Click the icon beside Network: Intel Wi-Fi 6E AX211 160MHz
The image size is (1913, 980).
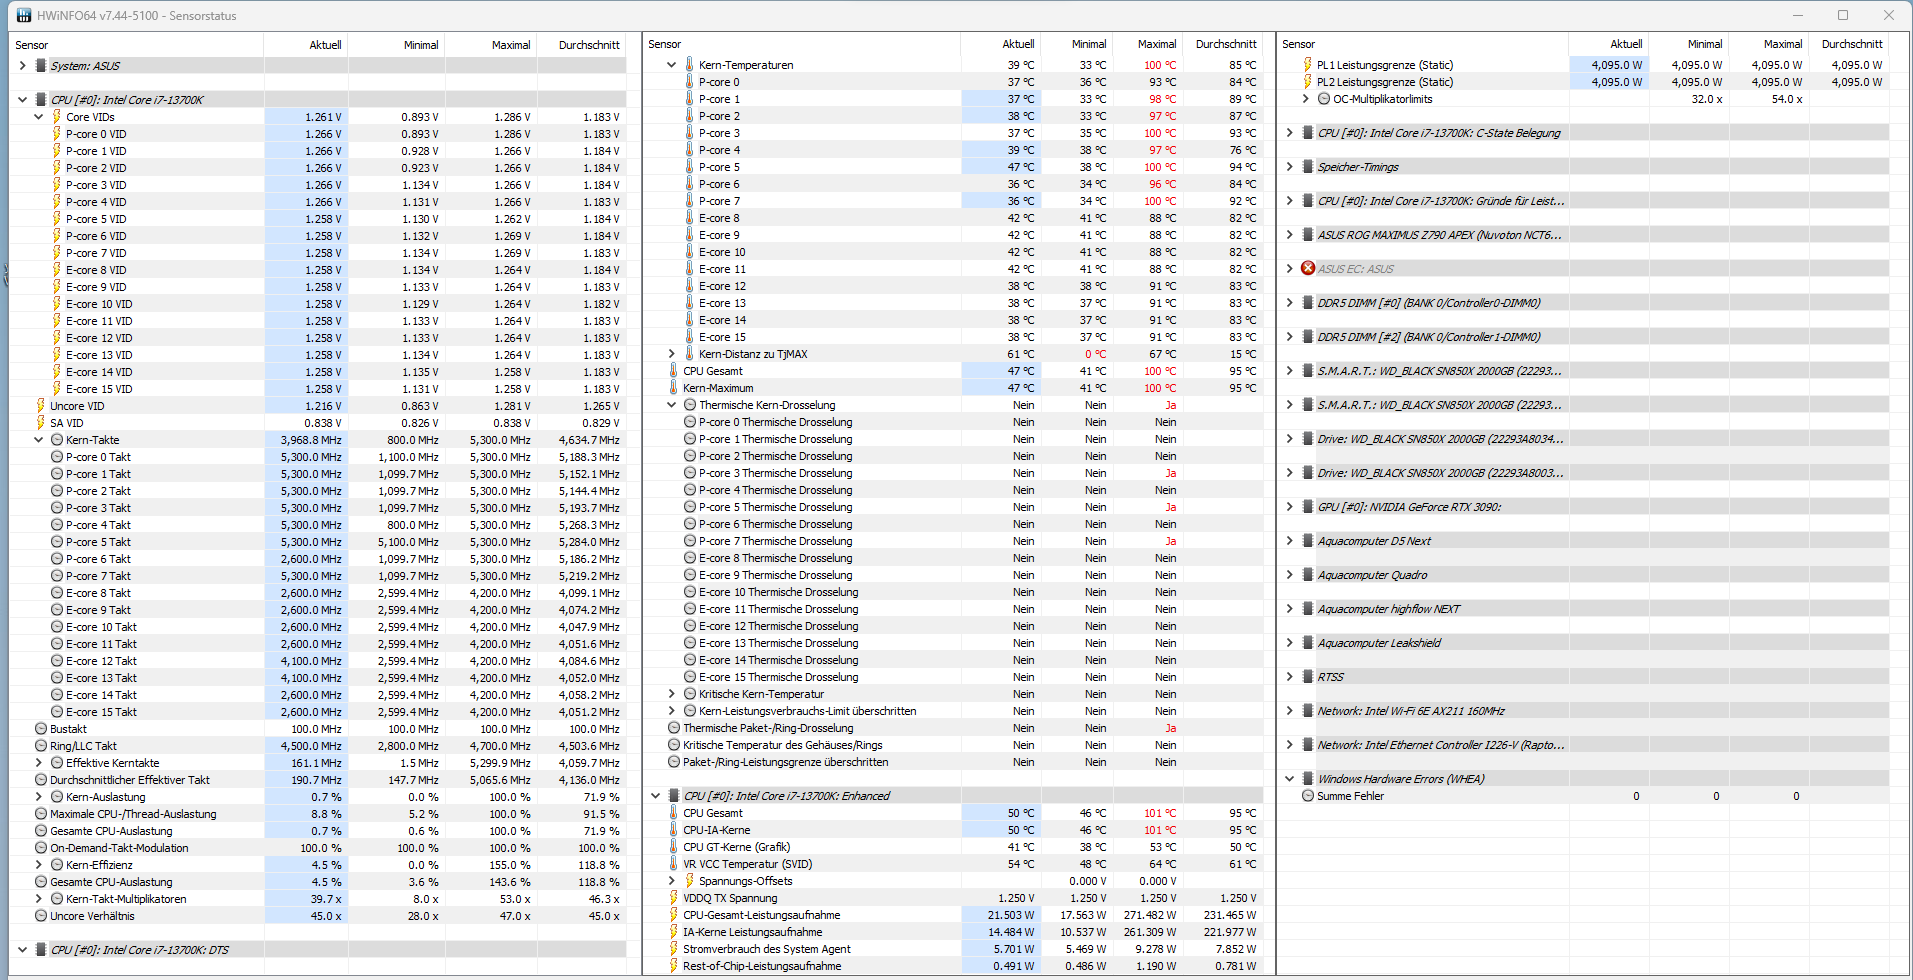click(1307, 711)
